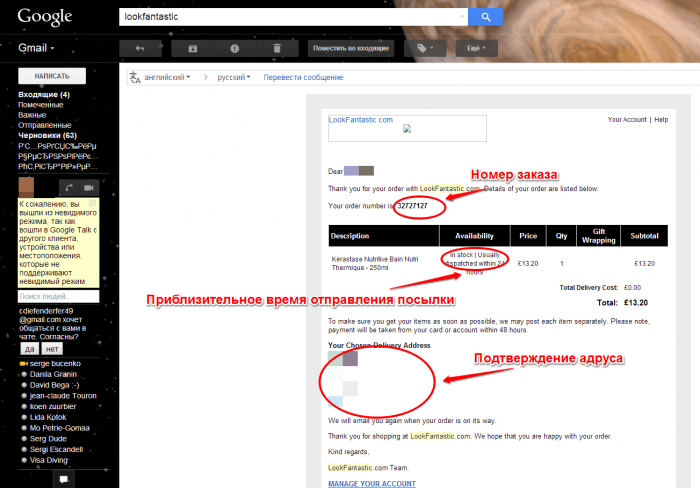Report spam using the exclamation icon
The height and width of the screenshot is (488, 700).
click(234, 48)
